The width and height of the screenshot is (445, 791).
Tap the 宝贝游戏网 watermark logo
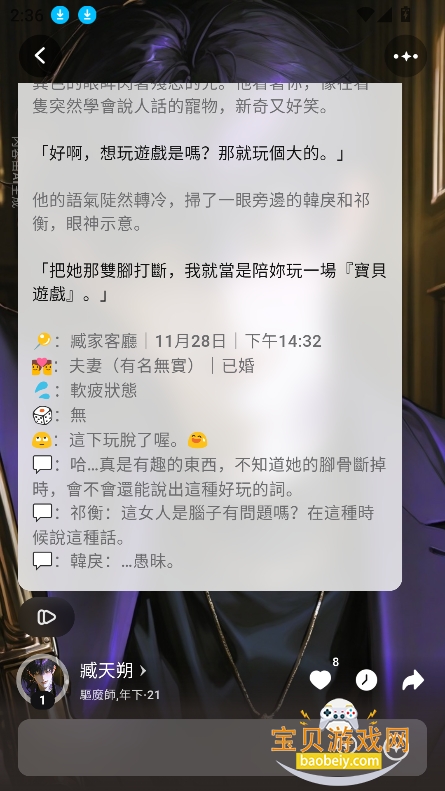click(x=340, y=741)
